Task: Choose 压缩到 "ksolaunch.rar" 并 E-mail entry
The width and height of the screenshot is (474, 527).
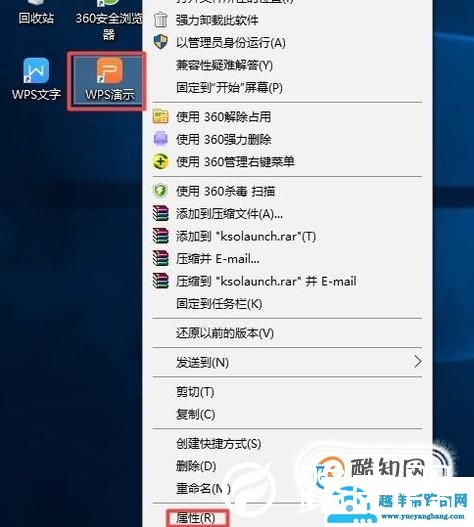Action: [266, 281]
